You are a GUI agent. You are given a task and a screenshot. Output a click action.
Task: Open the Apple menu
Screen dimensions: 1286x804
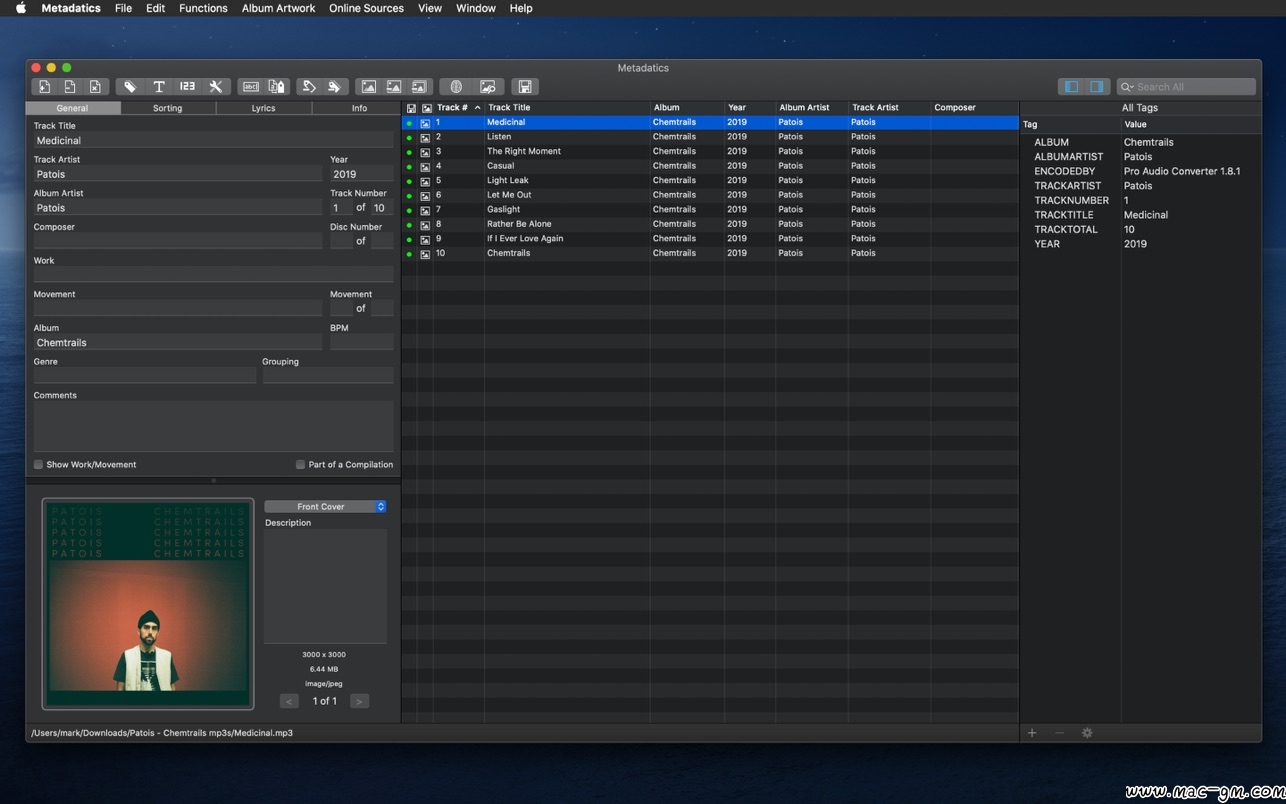20,8
